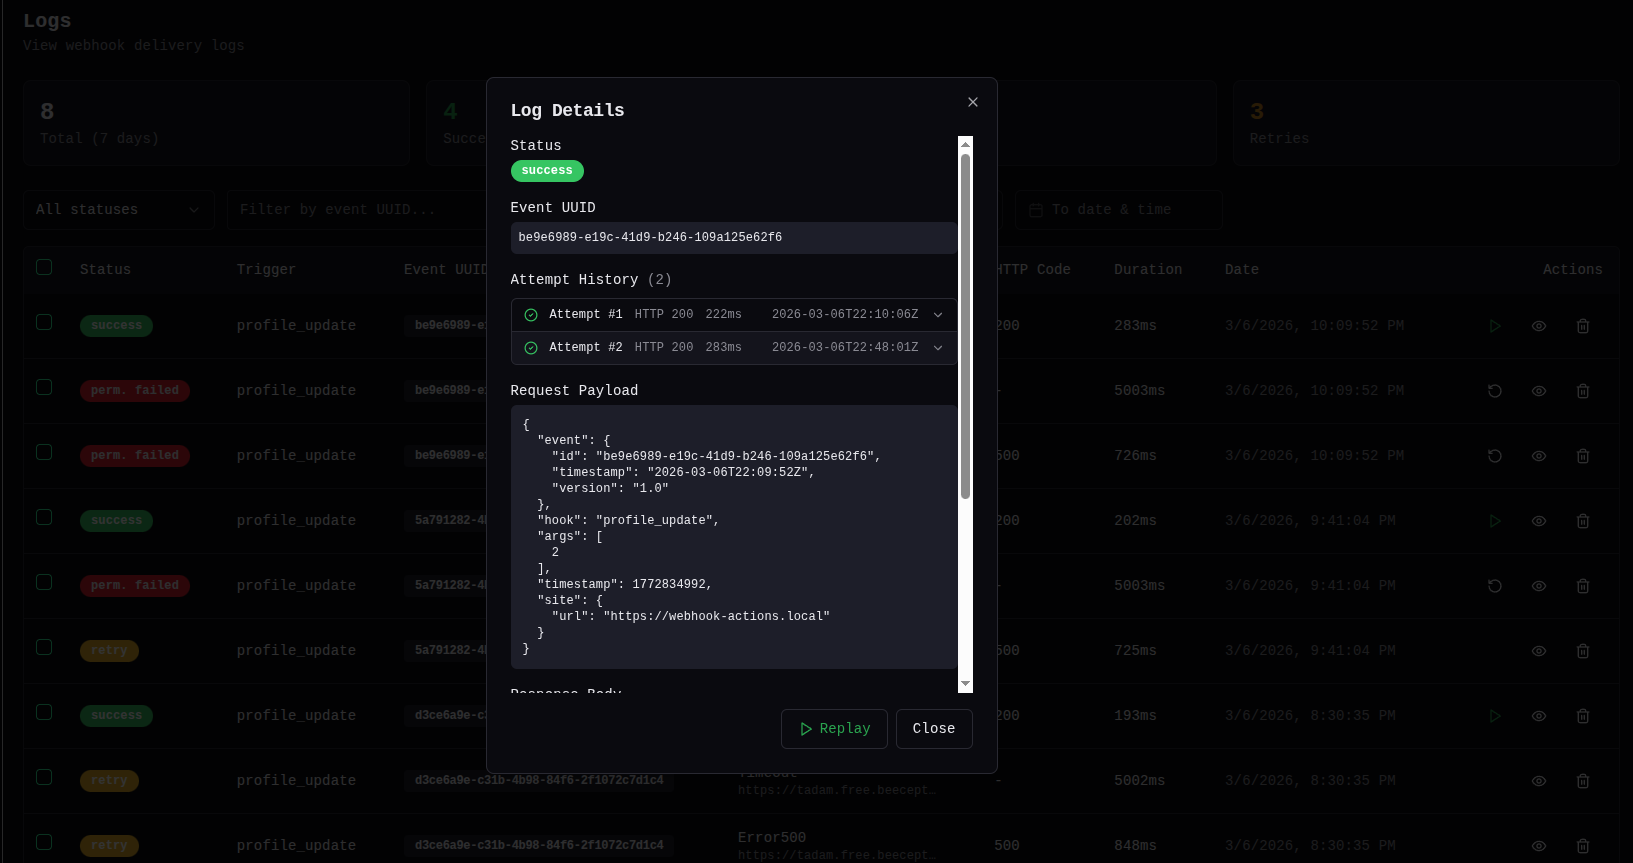Click the replay icon on the 283ms row
This screenshot has height=863, width=1633.
point(1494,326)
